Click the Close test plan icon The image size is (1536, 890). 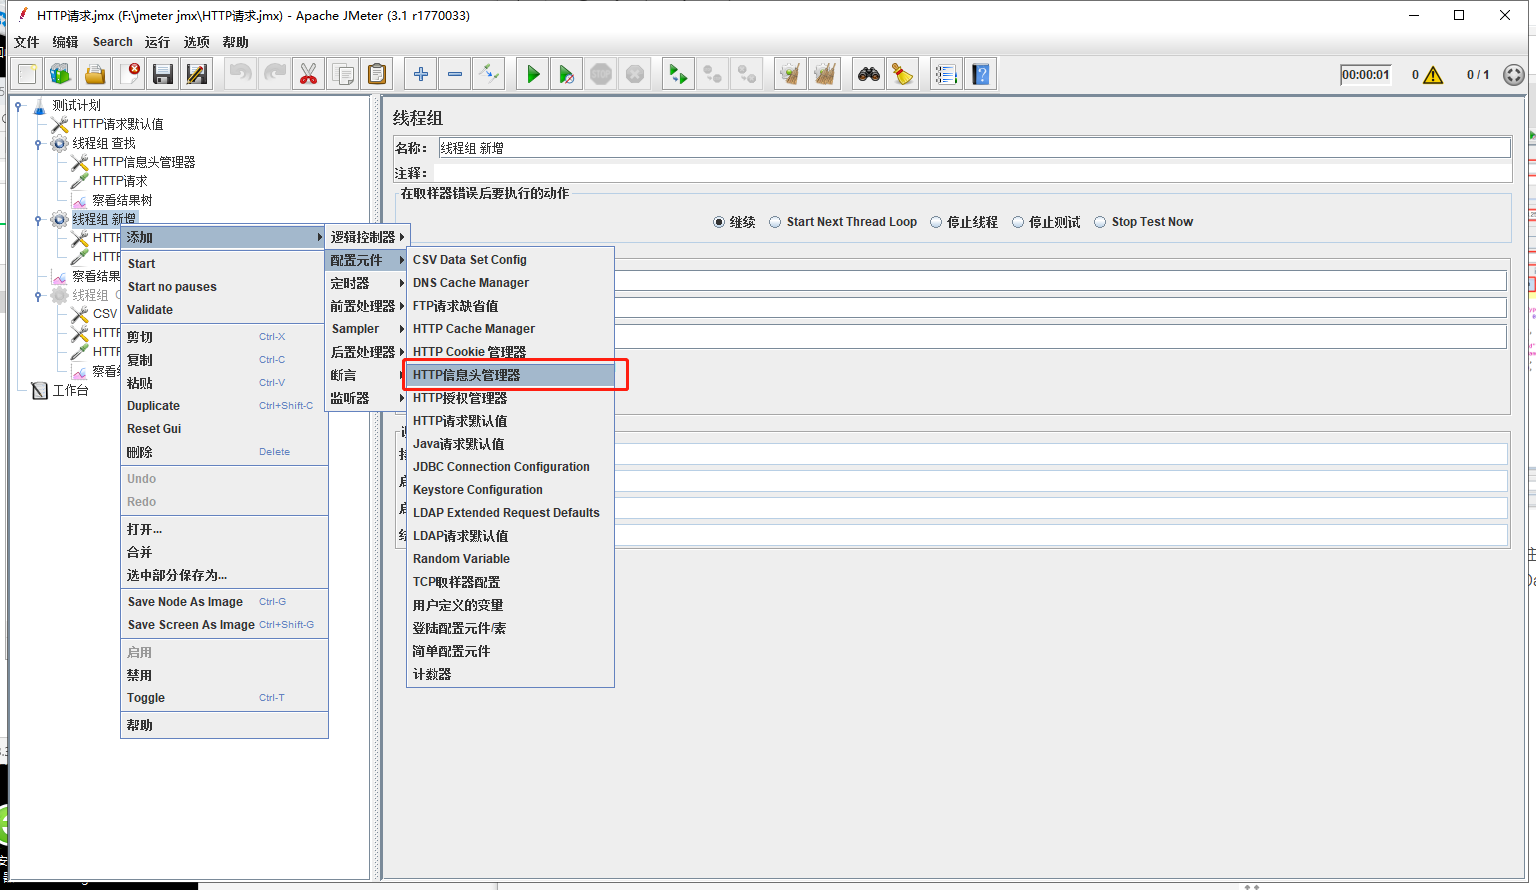(x=129, y=74)
